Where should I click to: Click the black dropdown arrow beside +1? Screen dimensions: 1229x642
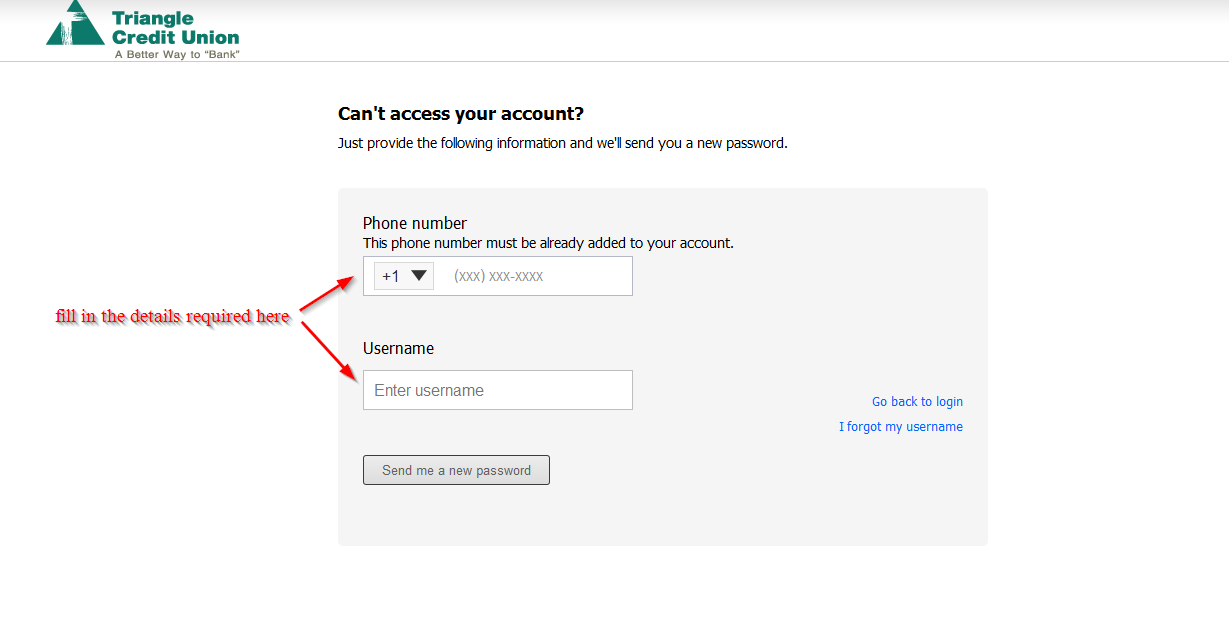(419, 275)
